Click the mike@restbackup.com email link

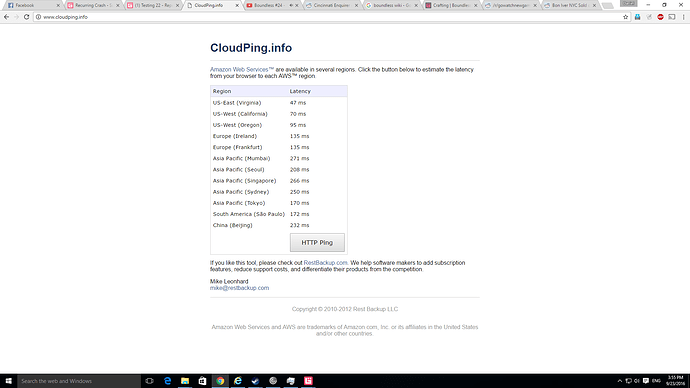pyautogui.click(x=239, y=288)
